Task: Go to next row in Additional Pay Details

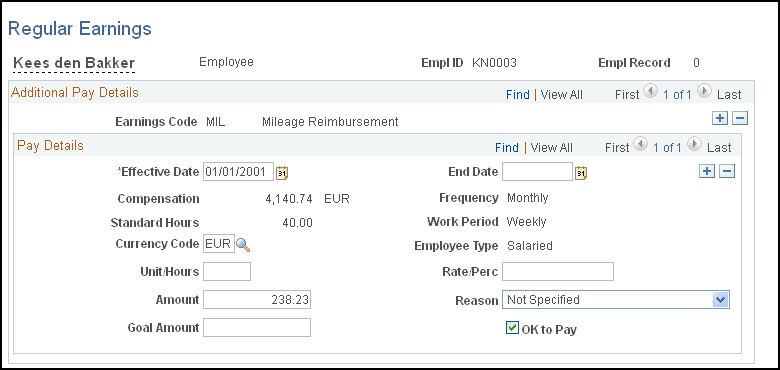Action: (x=704, y=92)
